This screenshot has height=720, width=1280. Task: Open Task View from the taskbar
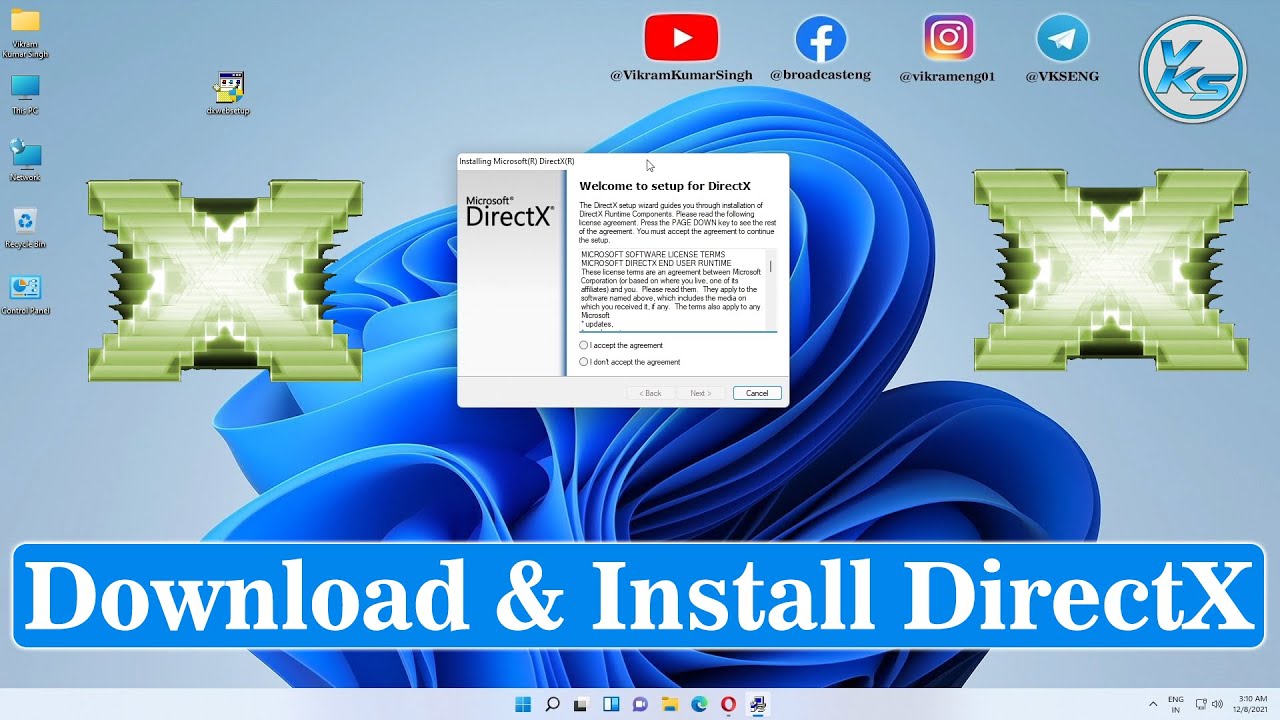point(581,704)
